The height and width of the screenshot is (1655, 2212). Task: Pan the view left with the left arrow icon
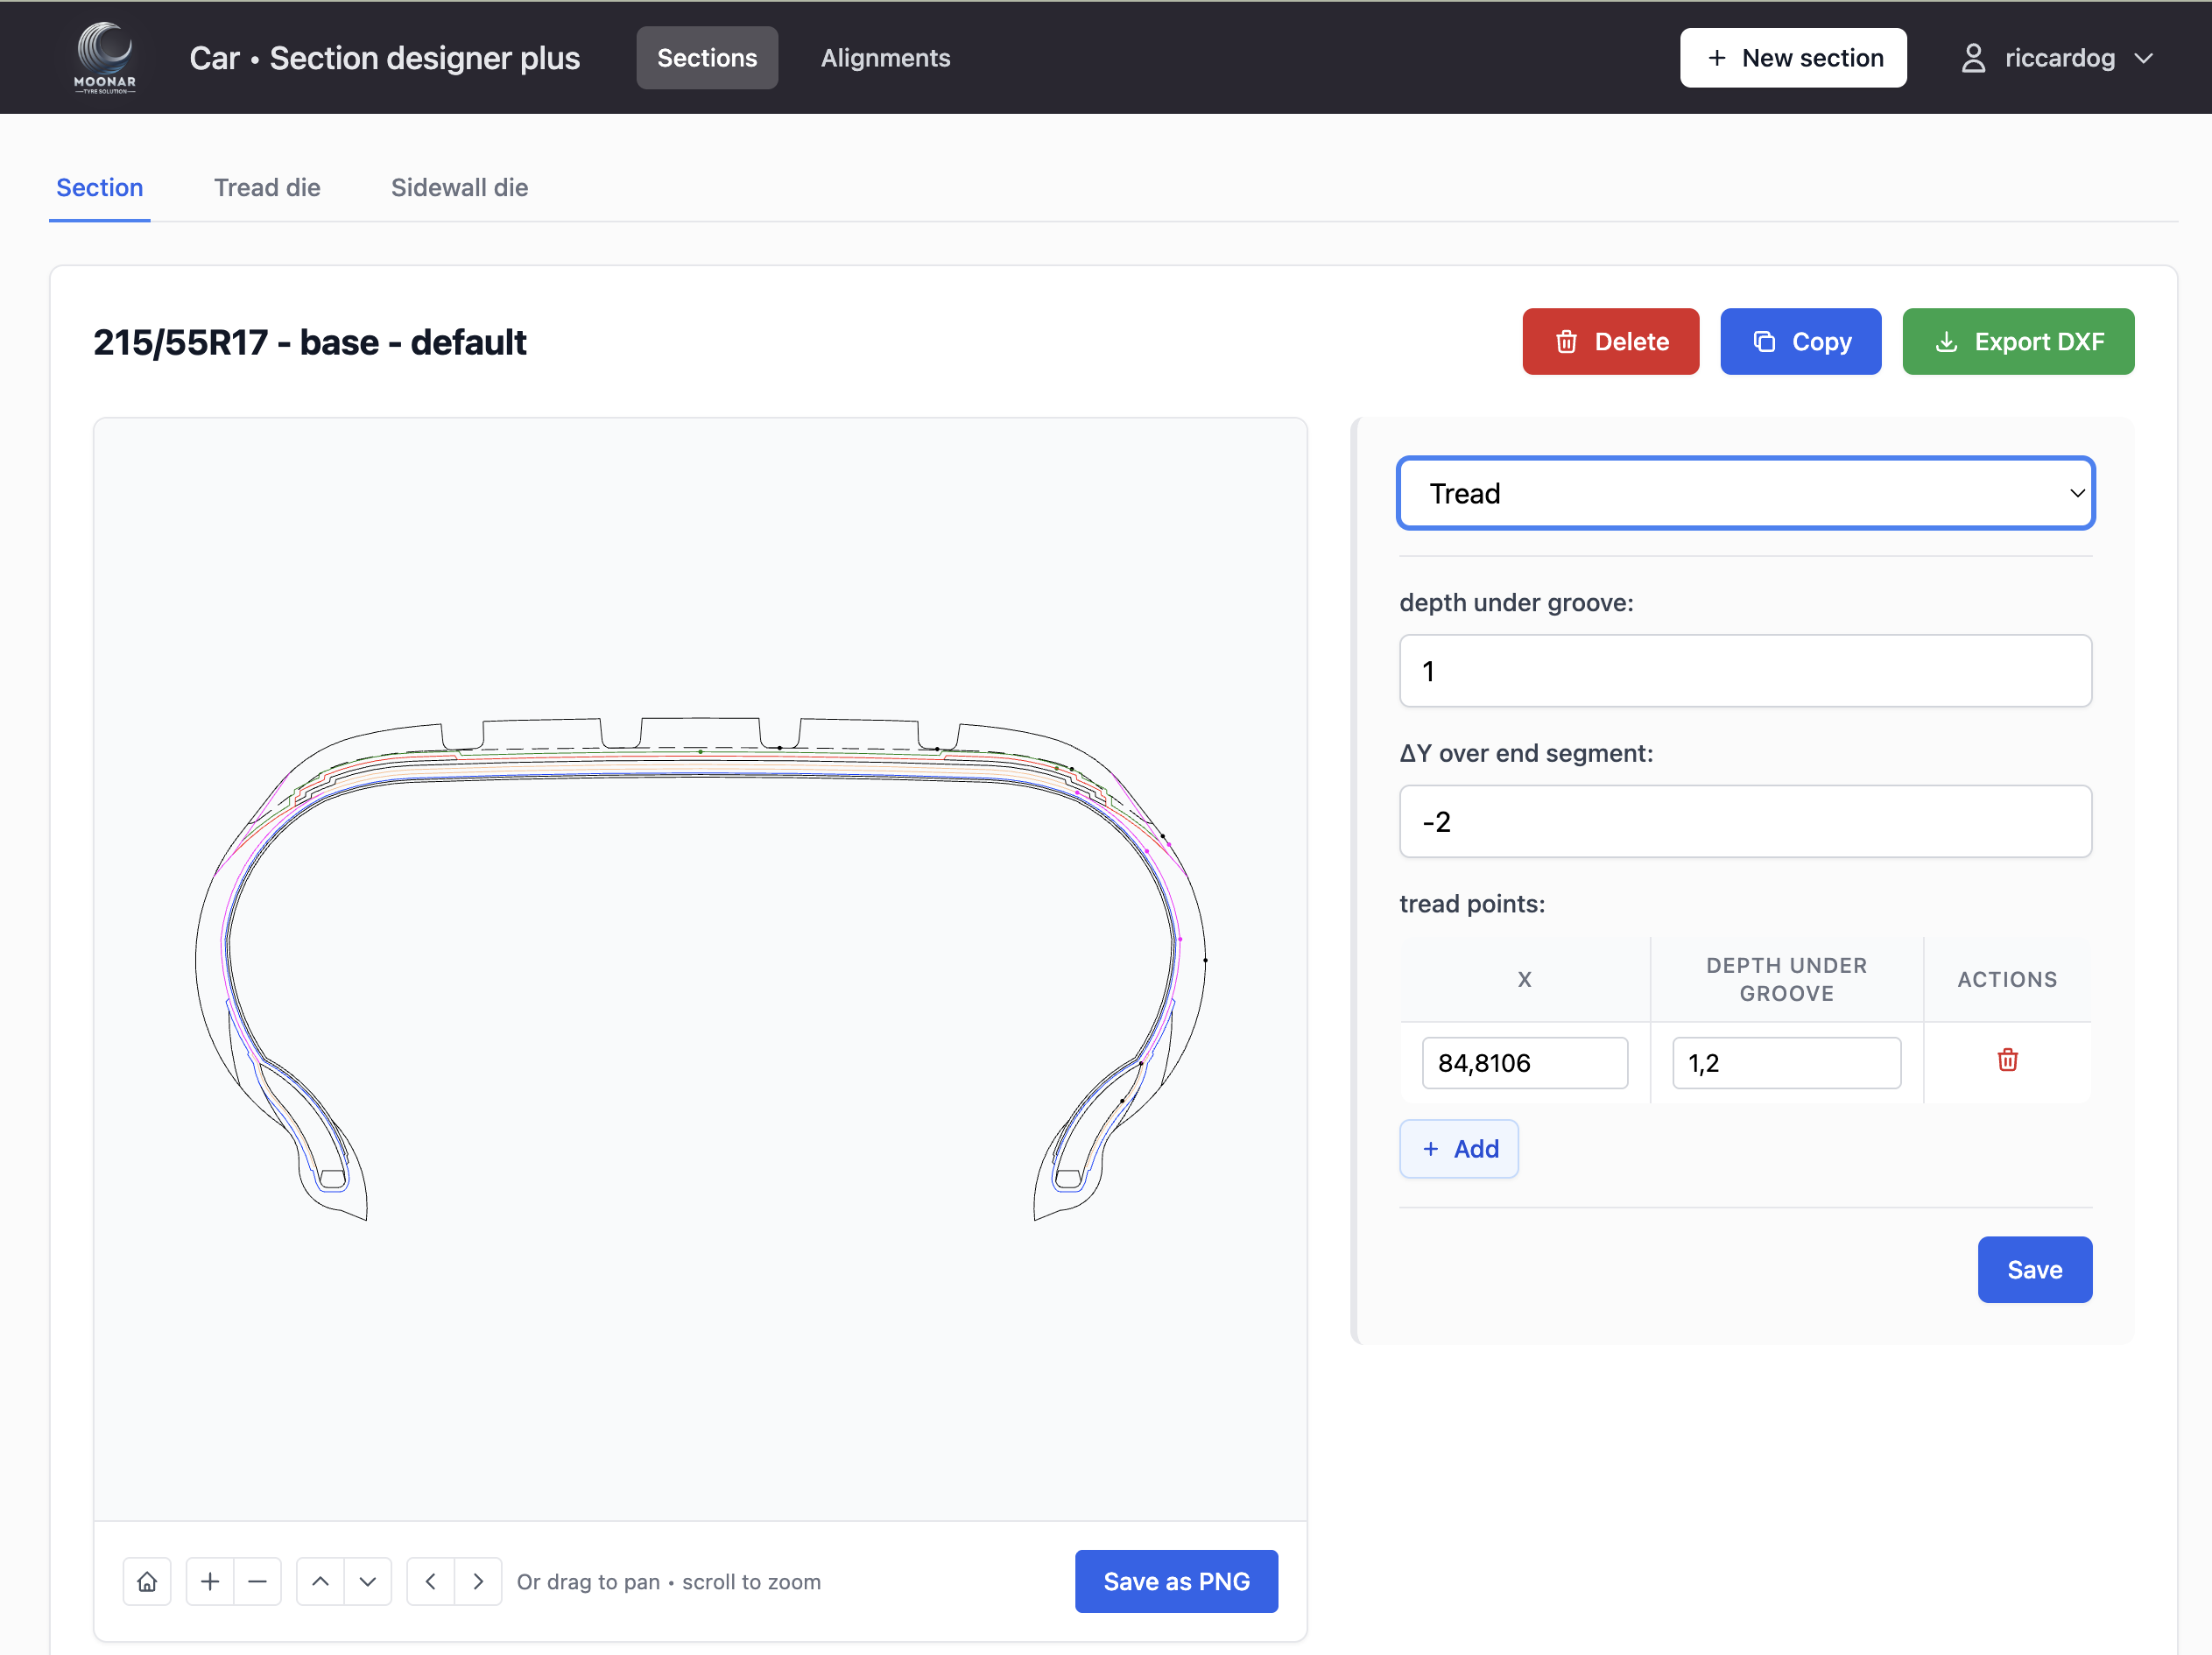point(430,1581)
